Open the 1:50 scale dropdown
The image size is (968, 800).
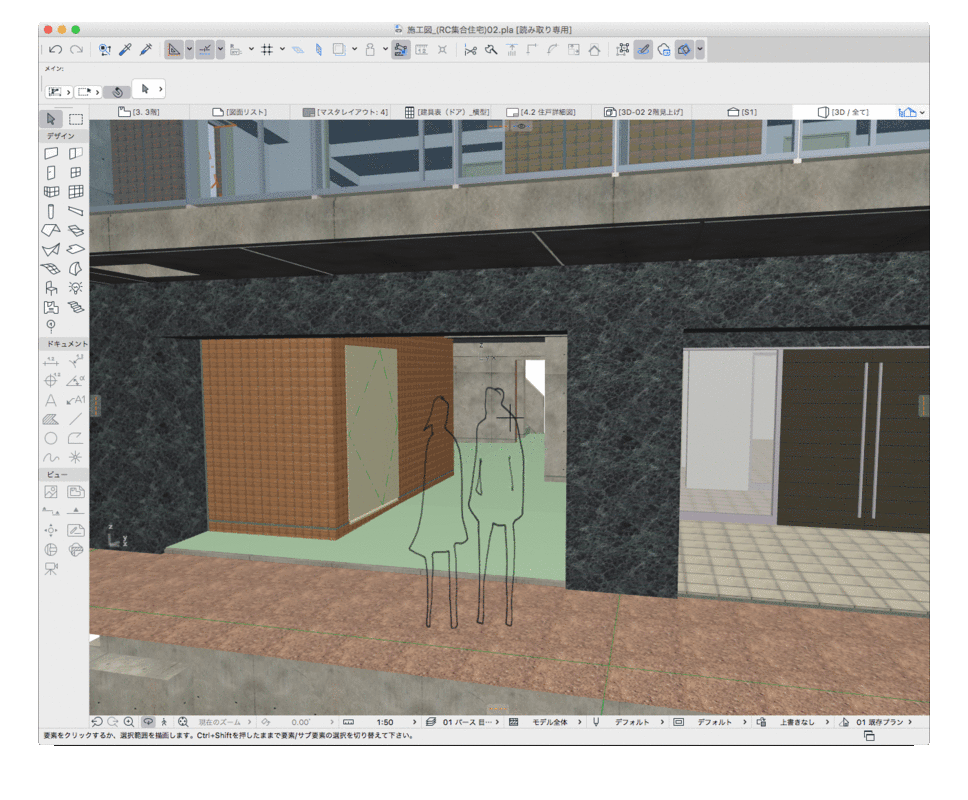[x=386, y=721]
